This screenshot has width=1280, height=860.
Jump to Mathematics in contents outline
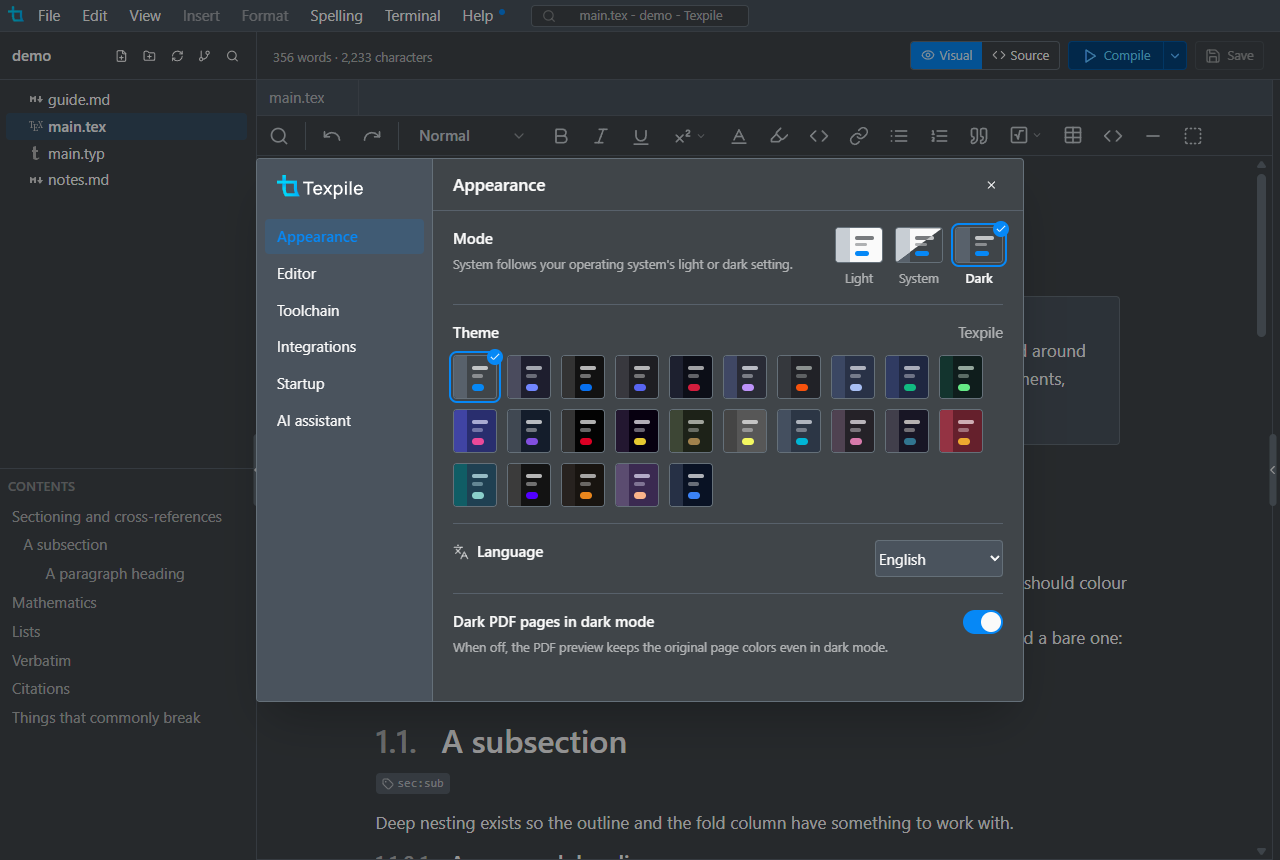point(54,603)
